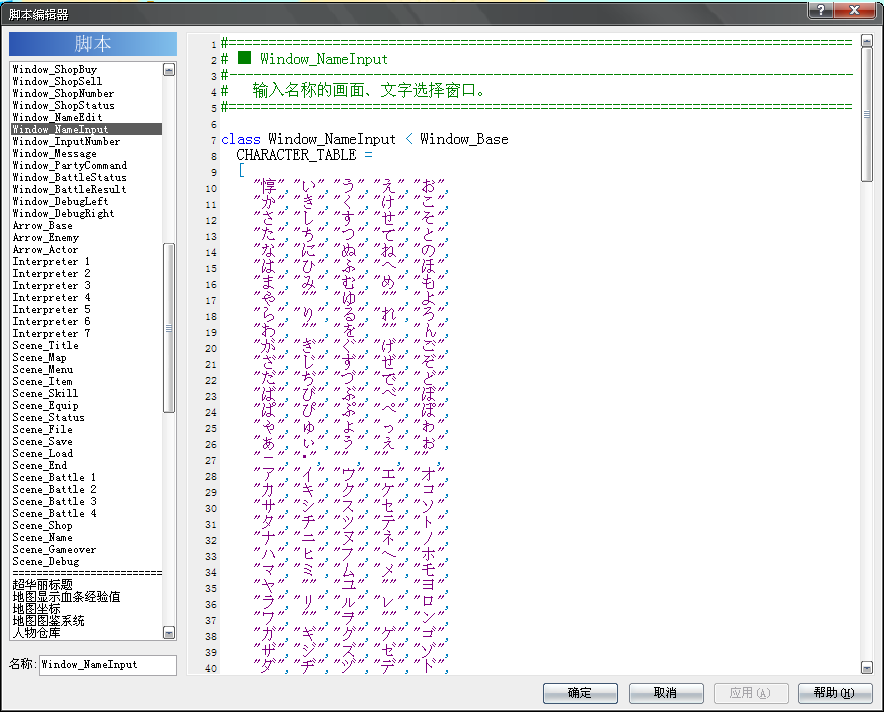Click script list scroll down arrow
This screenshot has height=712, width=884.
coord(169,633)
